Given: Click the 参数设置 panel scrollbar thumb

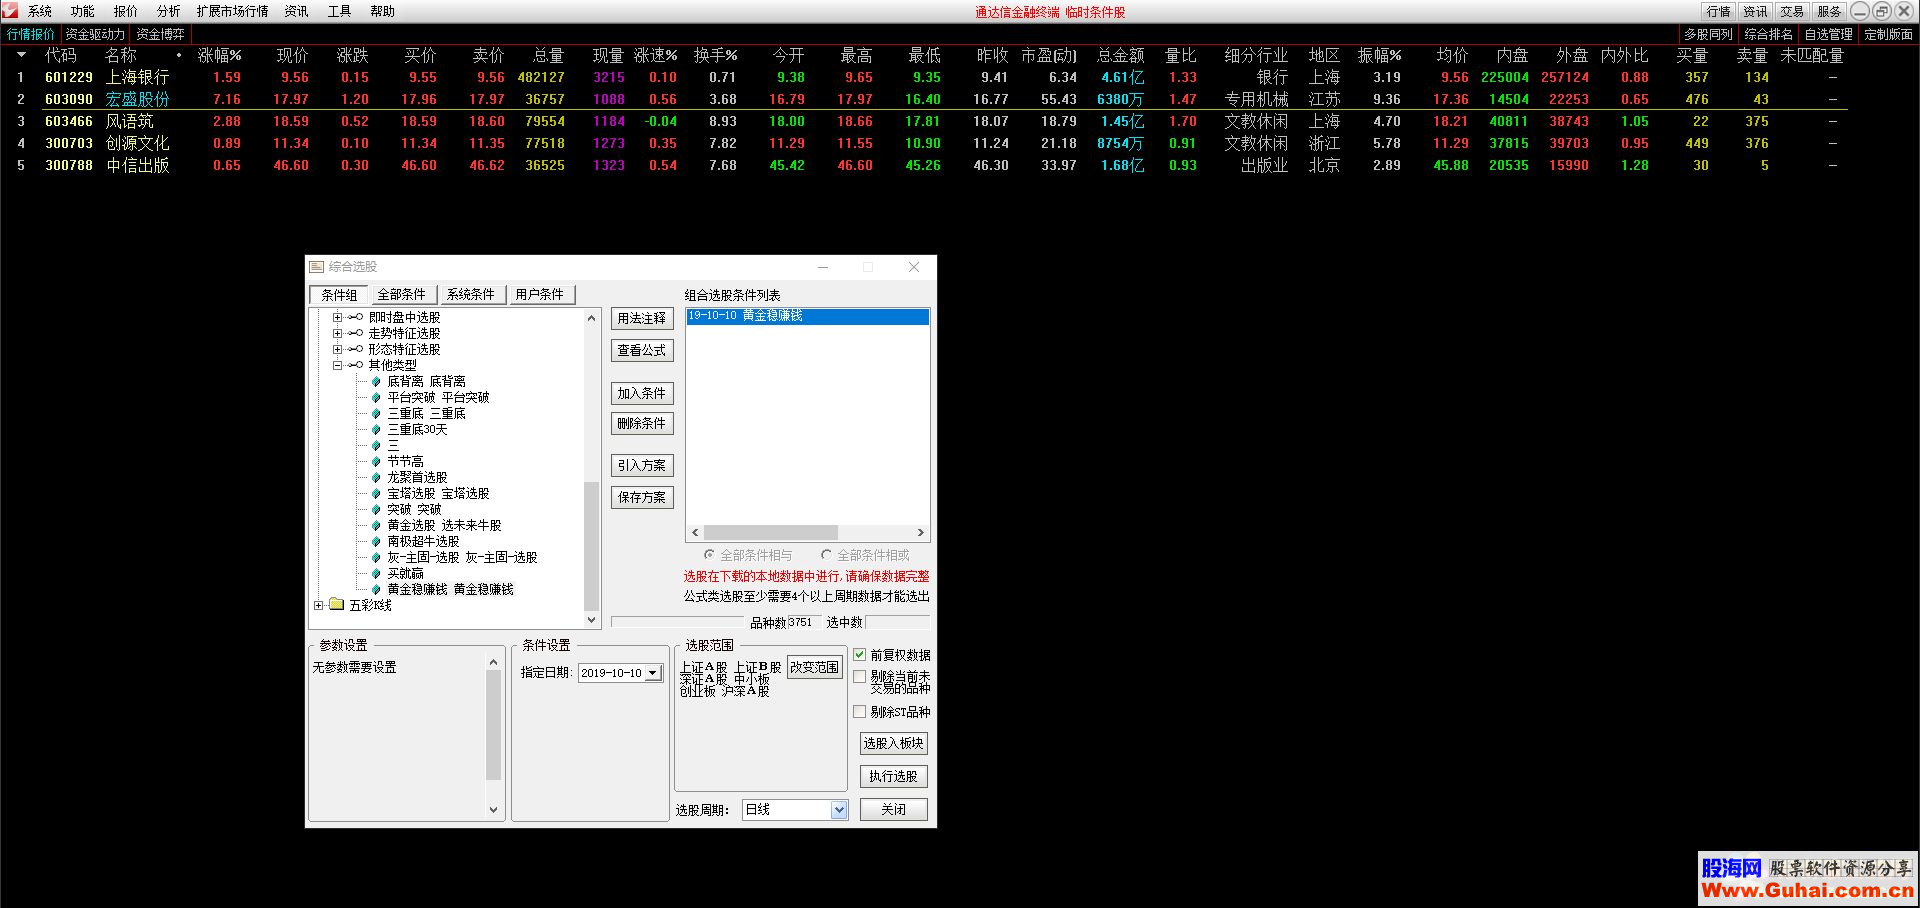Looking at the screenshot, I should coord(493,725).
